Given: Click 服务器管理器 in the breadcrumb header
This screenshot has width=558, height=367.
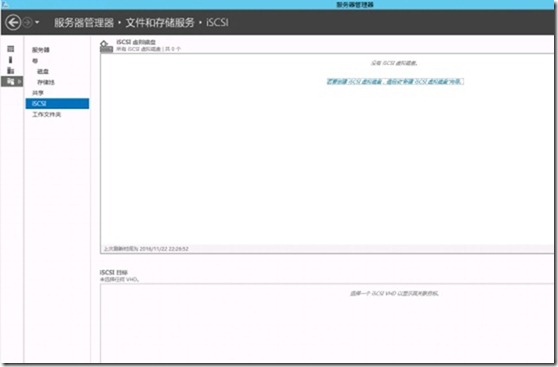Looking at the screenshot, I should pyautogui.click(x=84, y=22).
